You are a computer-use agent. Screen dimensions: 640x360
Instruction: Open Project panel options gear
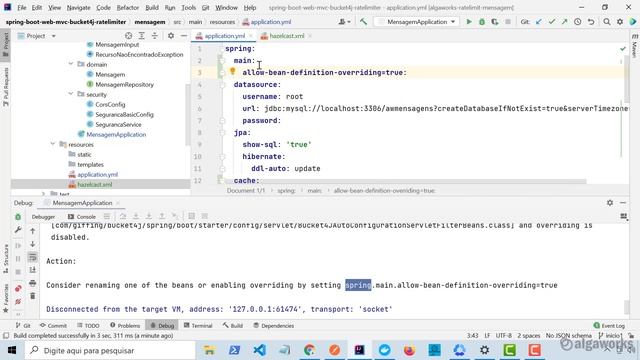pos(171,36)
